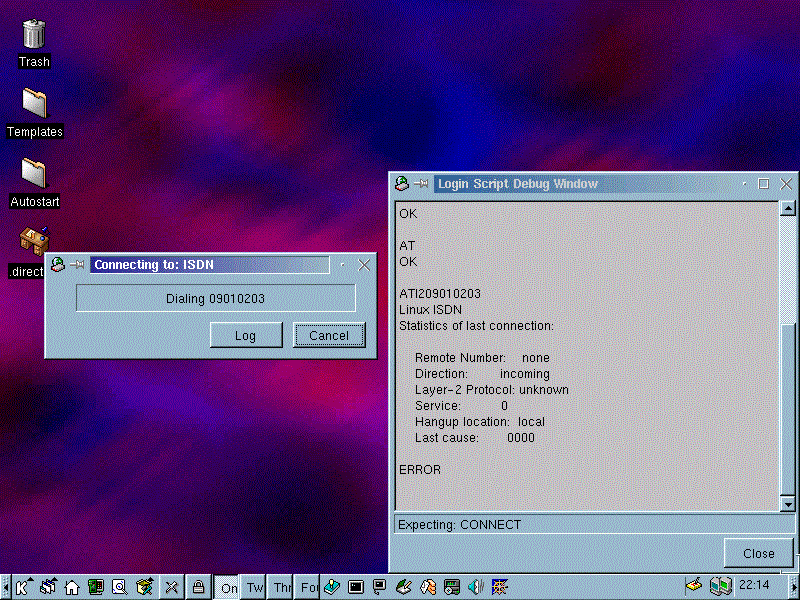Open window menu of Login Script Debug Window
The width and height of the screenshot is (800, 600).
point(401,184)
